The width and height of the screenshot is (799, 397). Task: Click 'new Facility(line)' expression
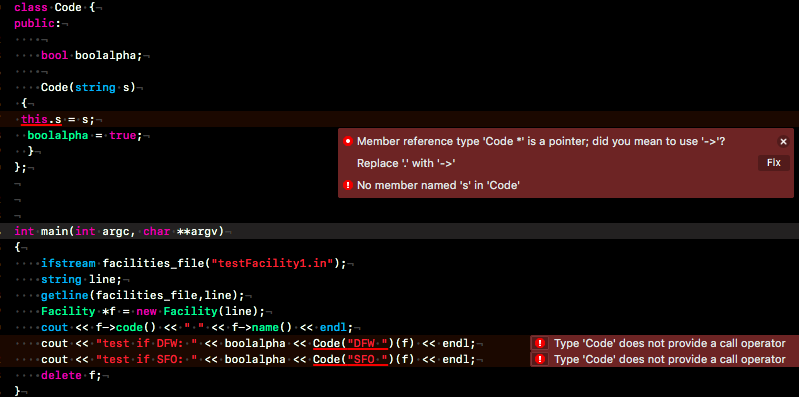click(200, 311)
